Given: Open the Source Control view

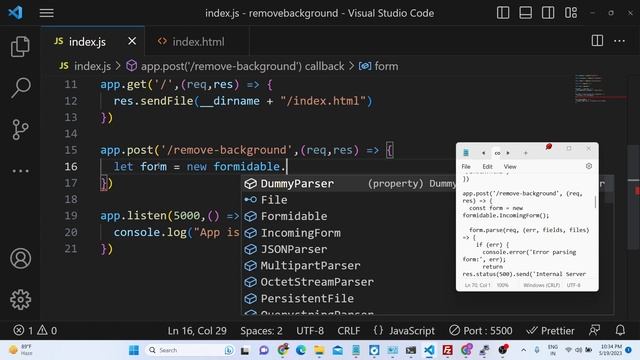Looking at the screenshot, I should pos(20,129).
